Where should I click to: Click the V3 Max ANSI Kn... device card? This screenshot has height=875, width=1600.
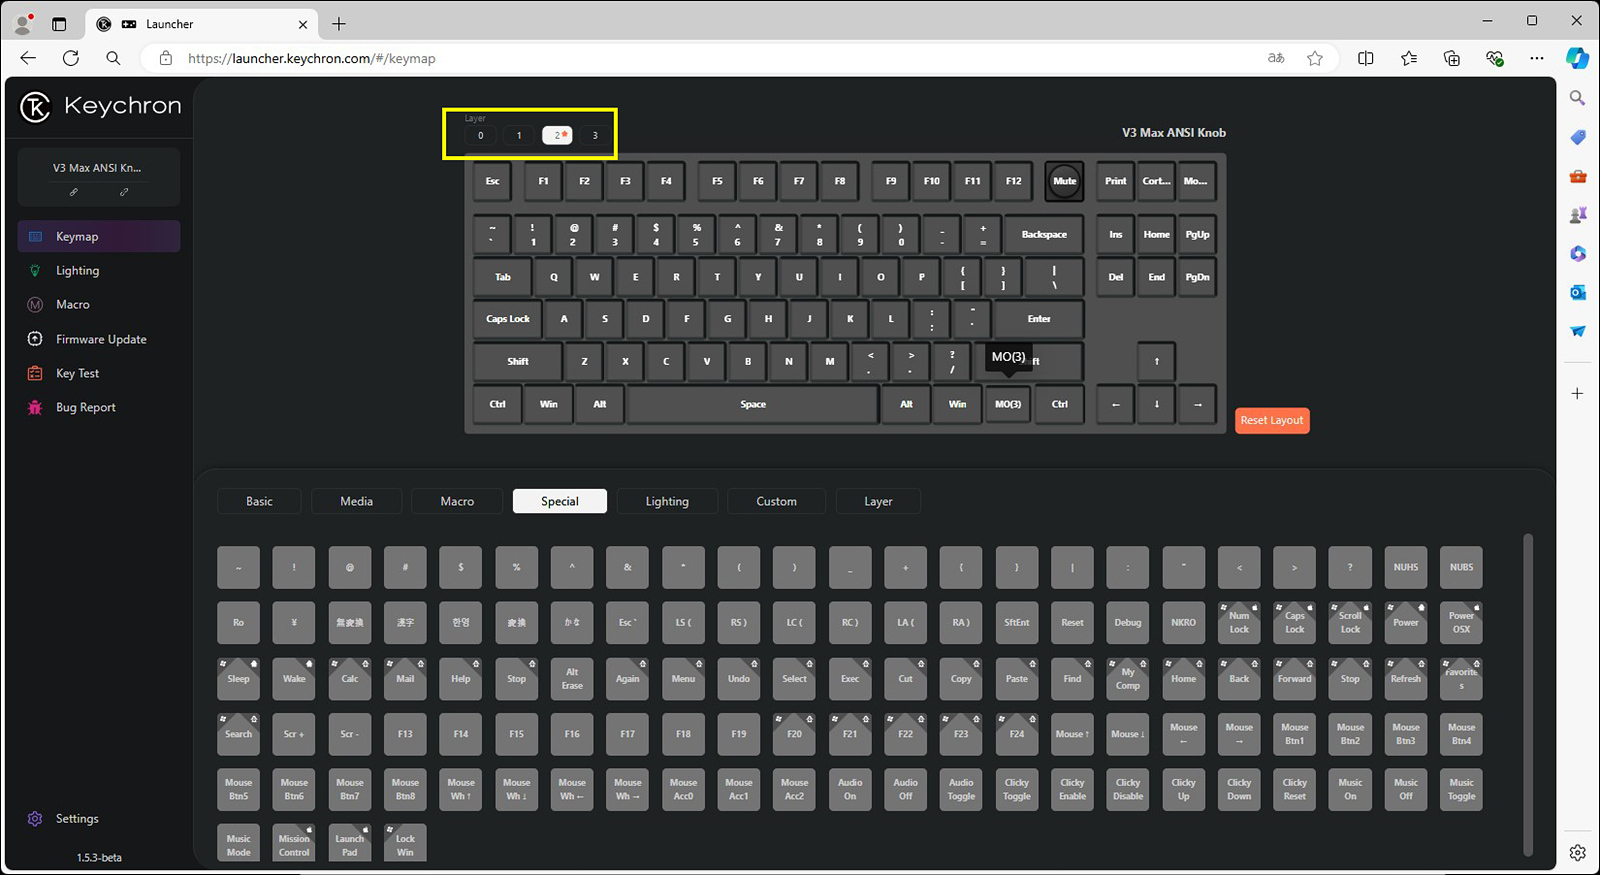[x=98, y=177]
